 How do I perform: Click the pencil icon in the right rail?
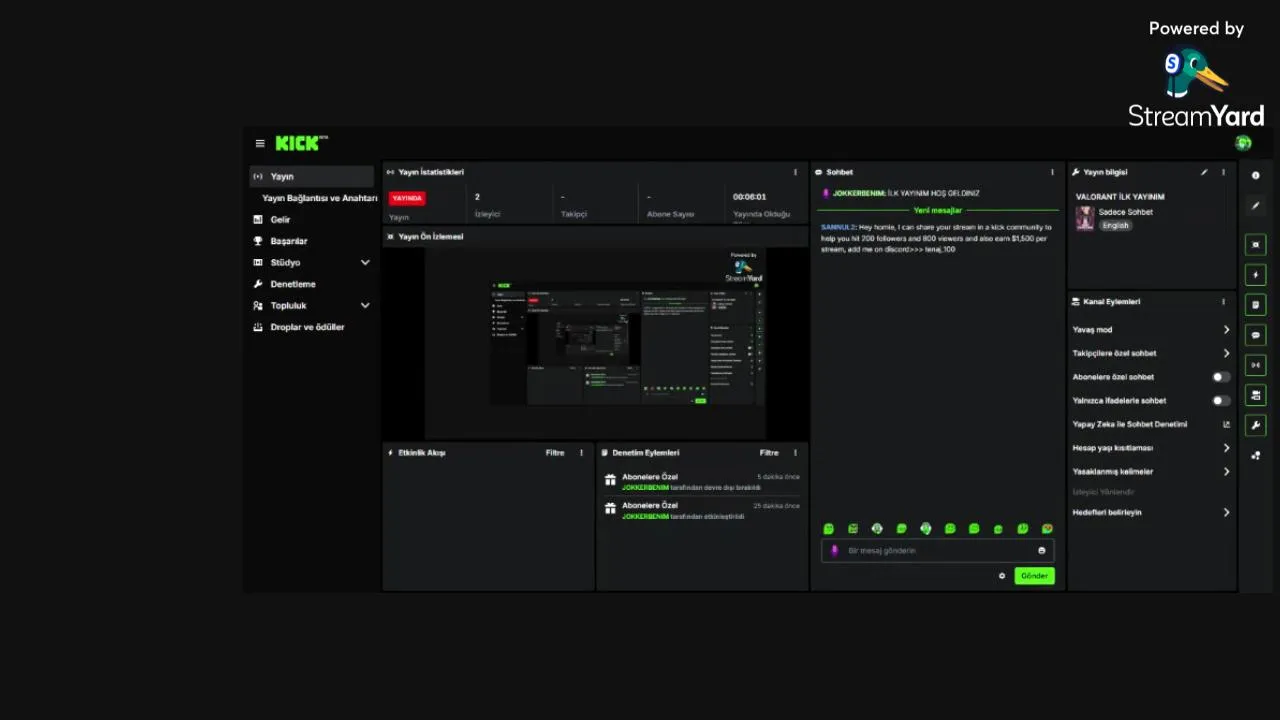[x=1256, y=205]
